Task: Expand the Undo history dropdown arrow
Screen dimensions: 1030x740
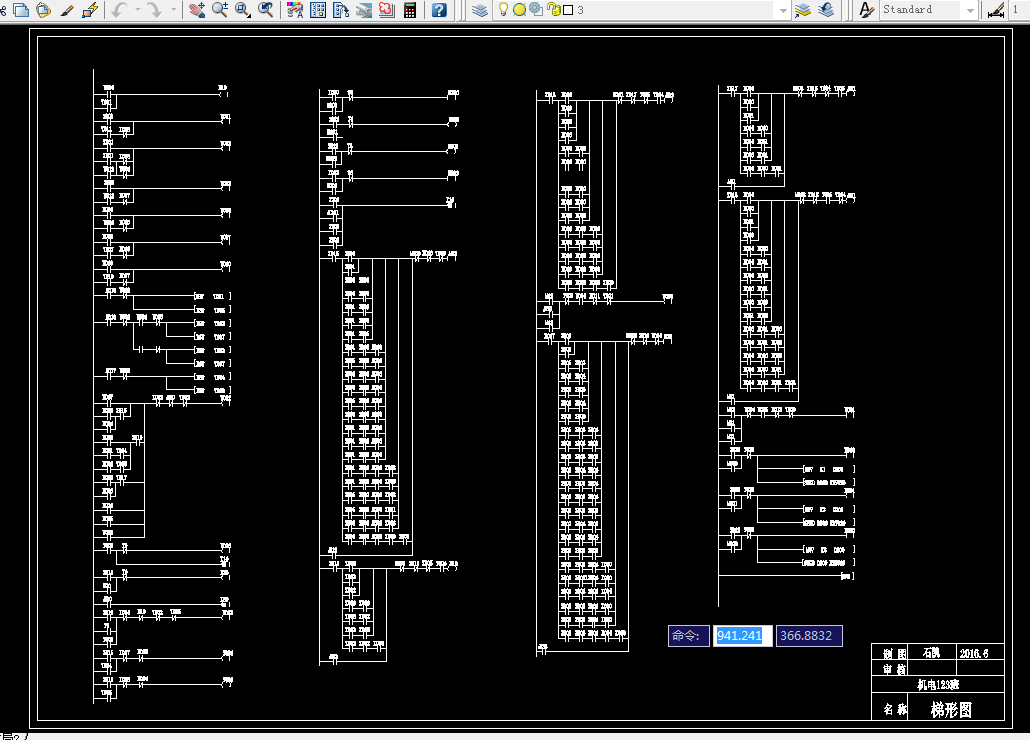Action: tap(137, 10)
